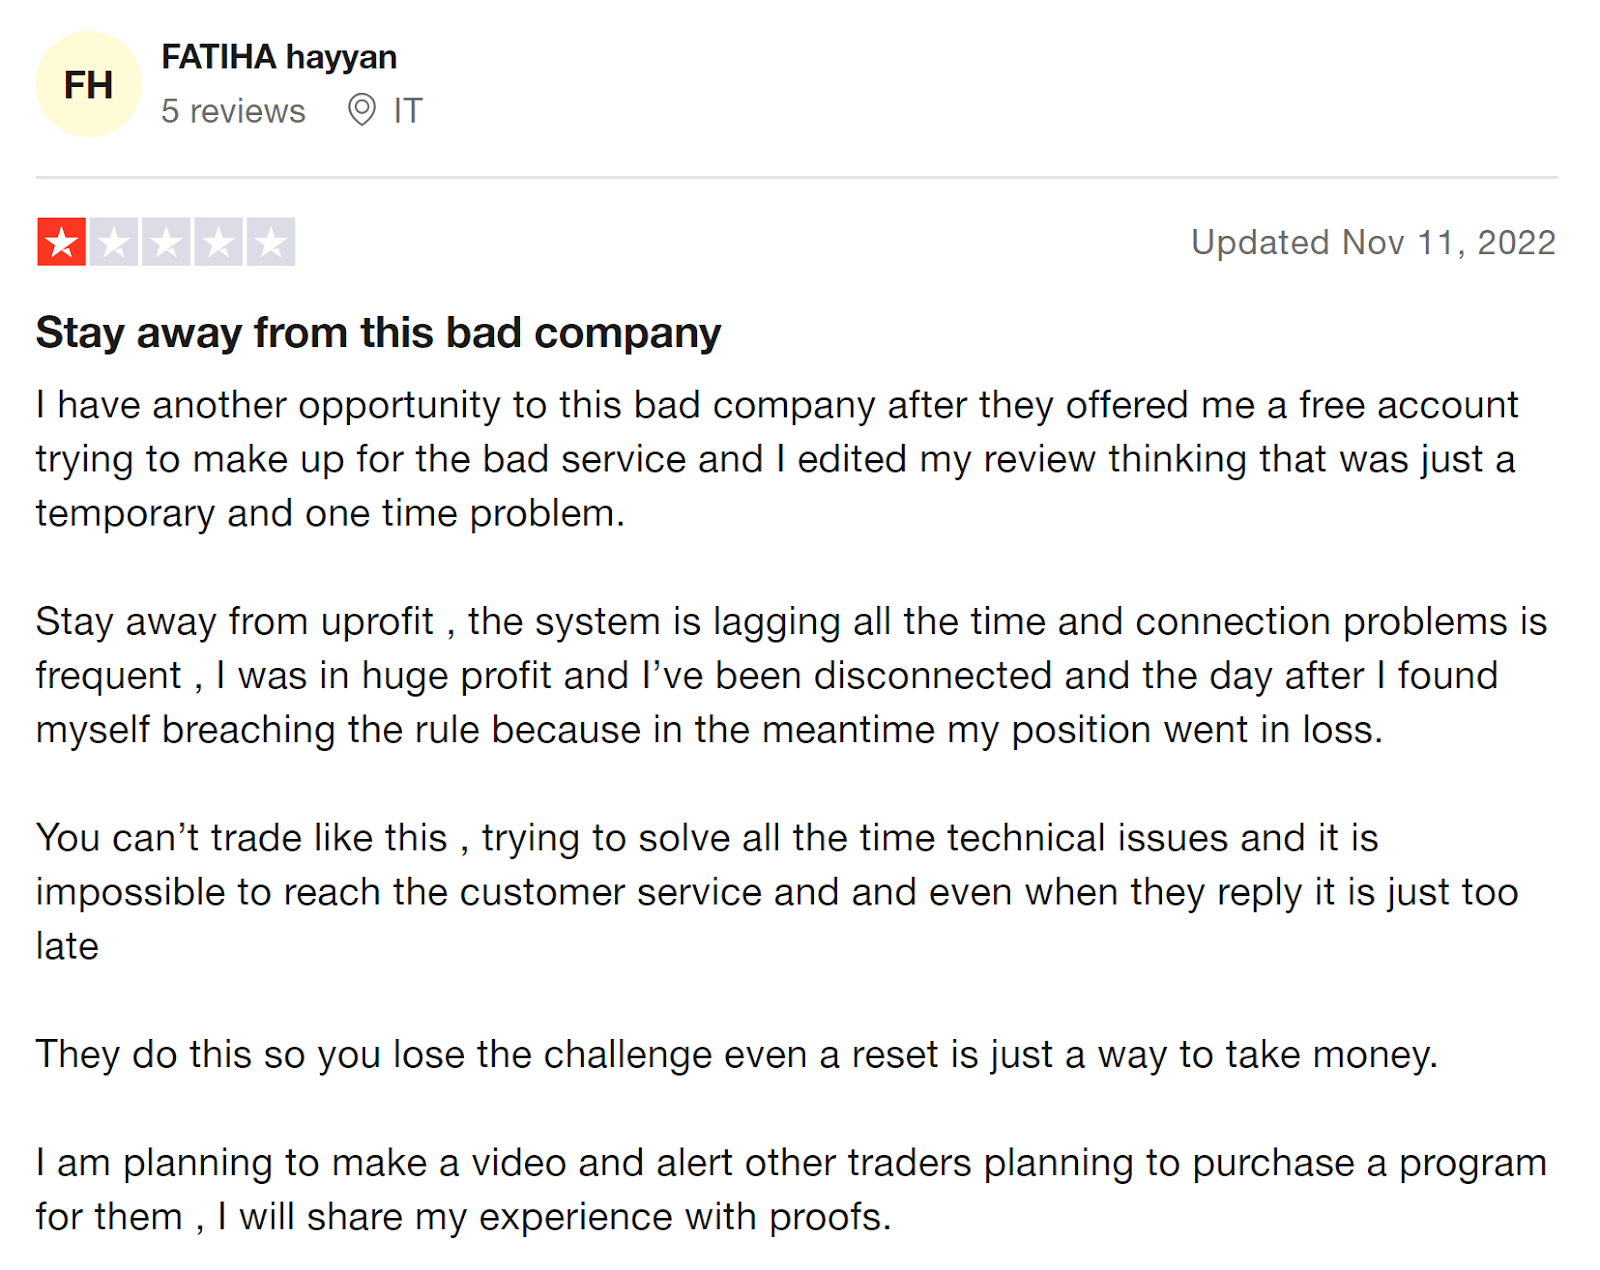Click the 5 reviews count
Image resolution: width=1600 pixels, height=1270 pixels.
click(x=233, y=111)
